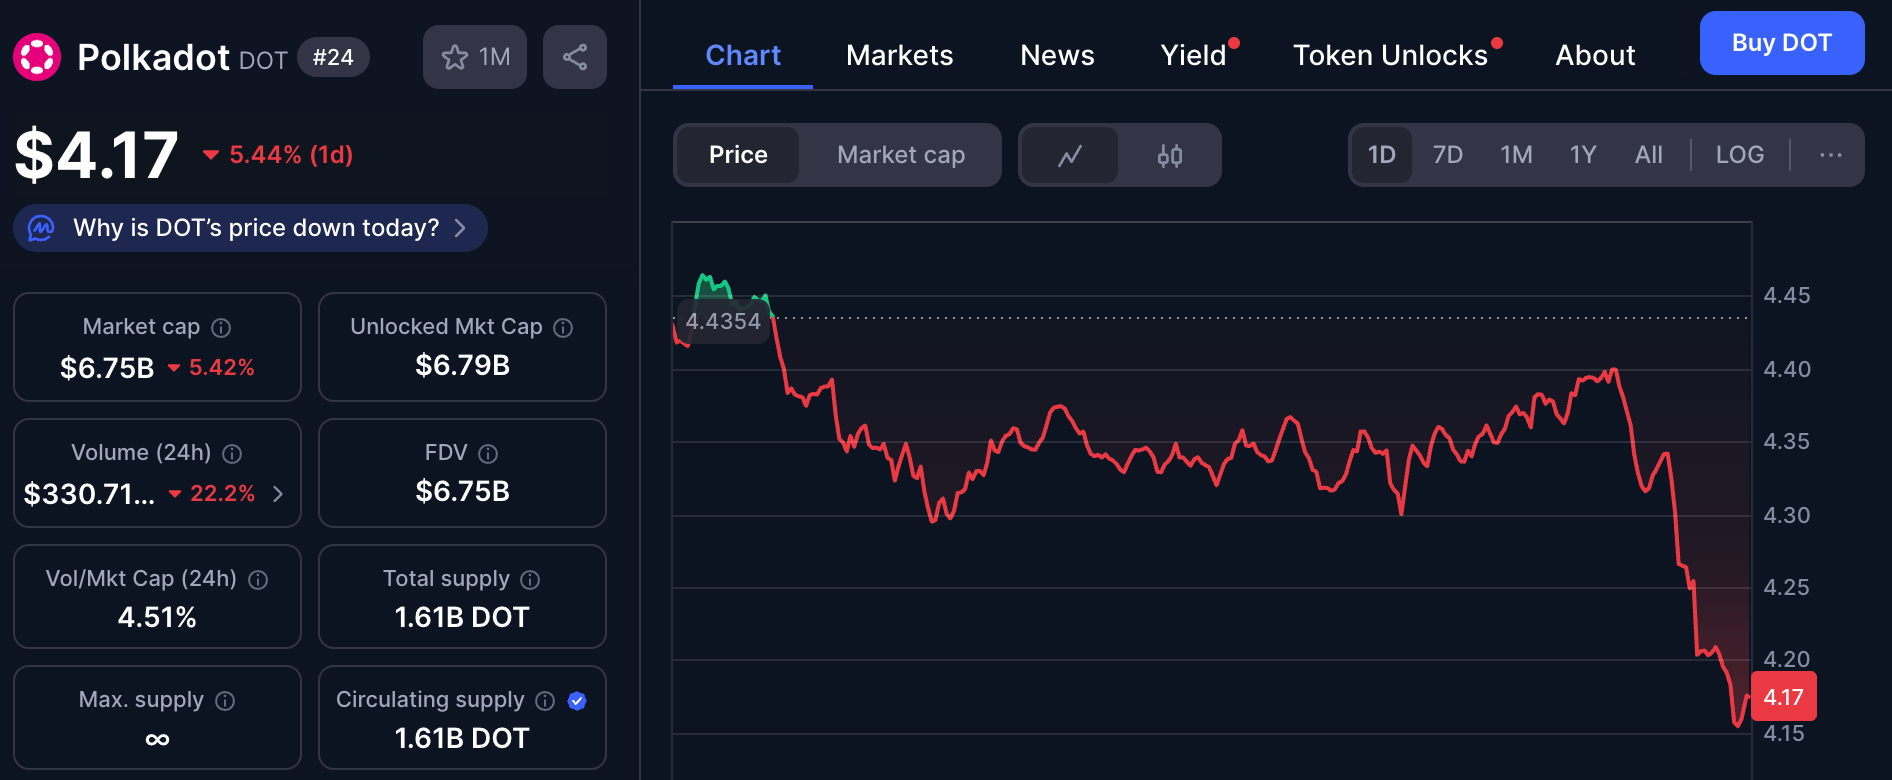Click the FDV info icon
The height and width of the screenshot is (780, 1892).
pos(488,454)
